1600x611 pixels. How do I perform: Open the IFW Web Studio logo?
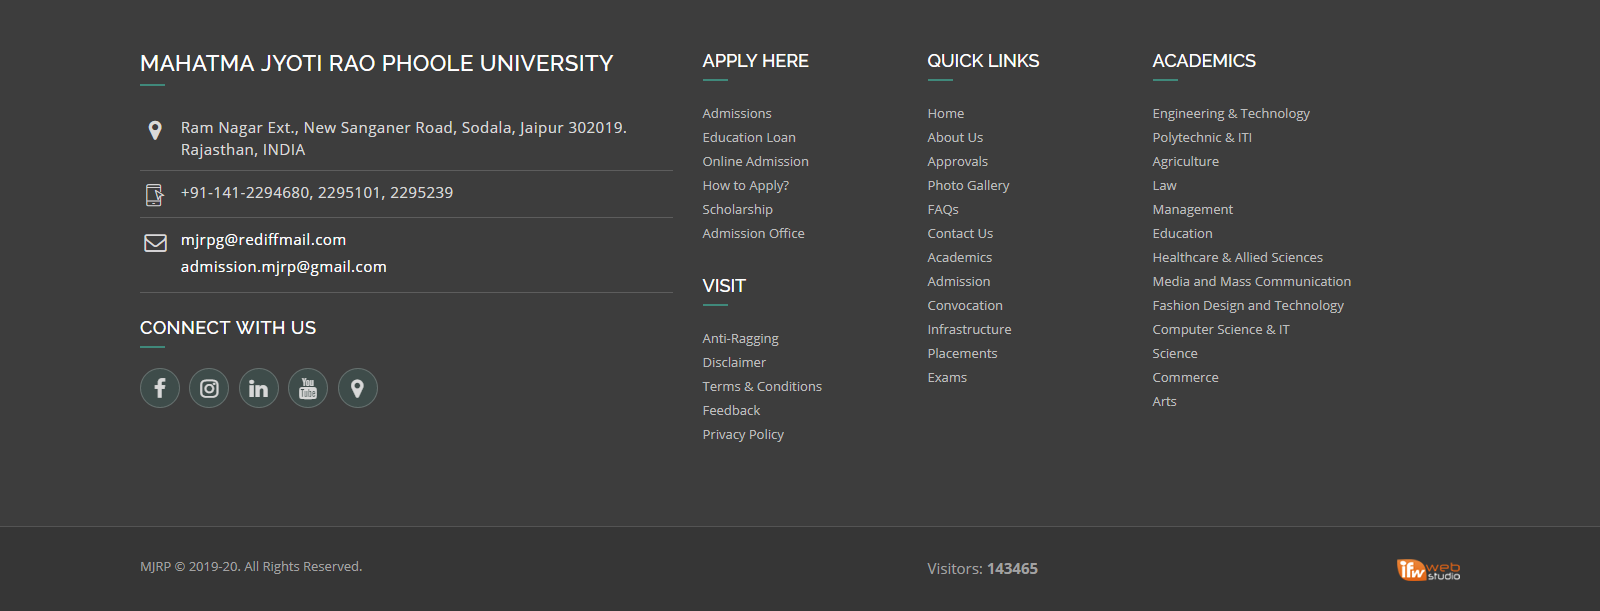1428,569
